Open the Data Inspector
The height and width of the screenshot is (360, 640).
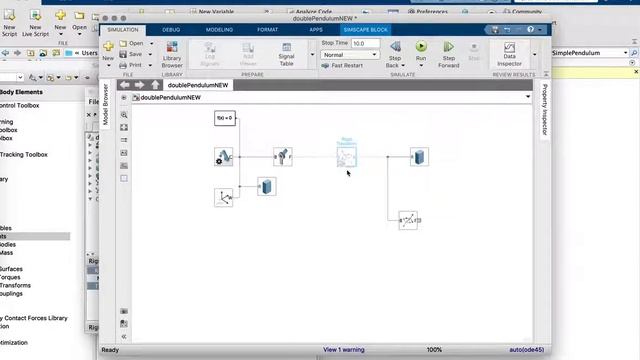509,54
